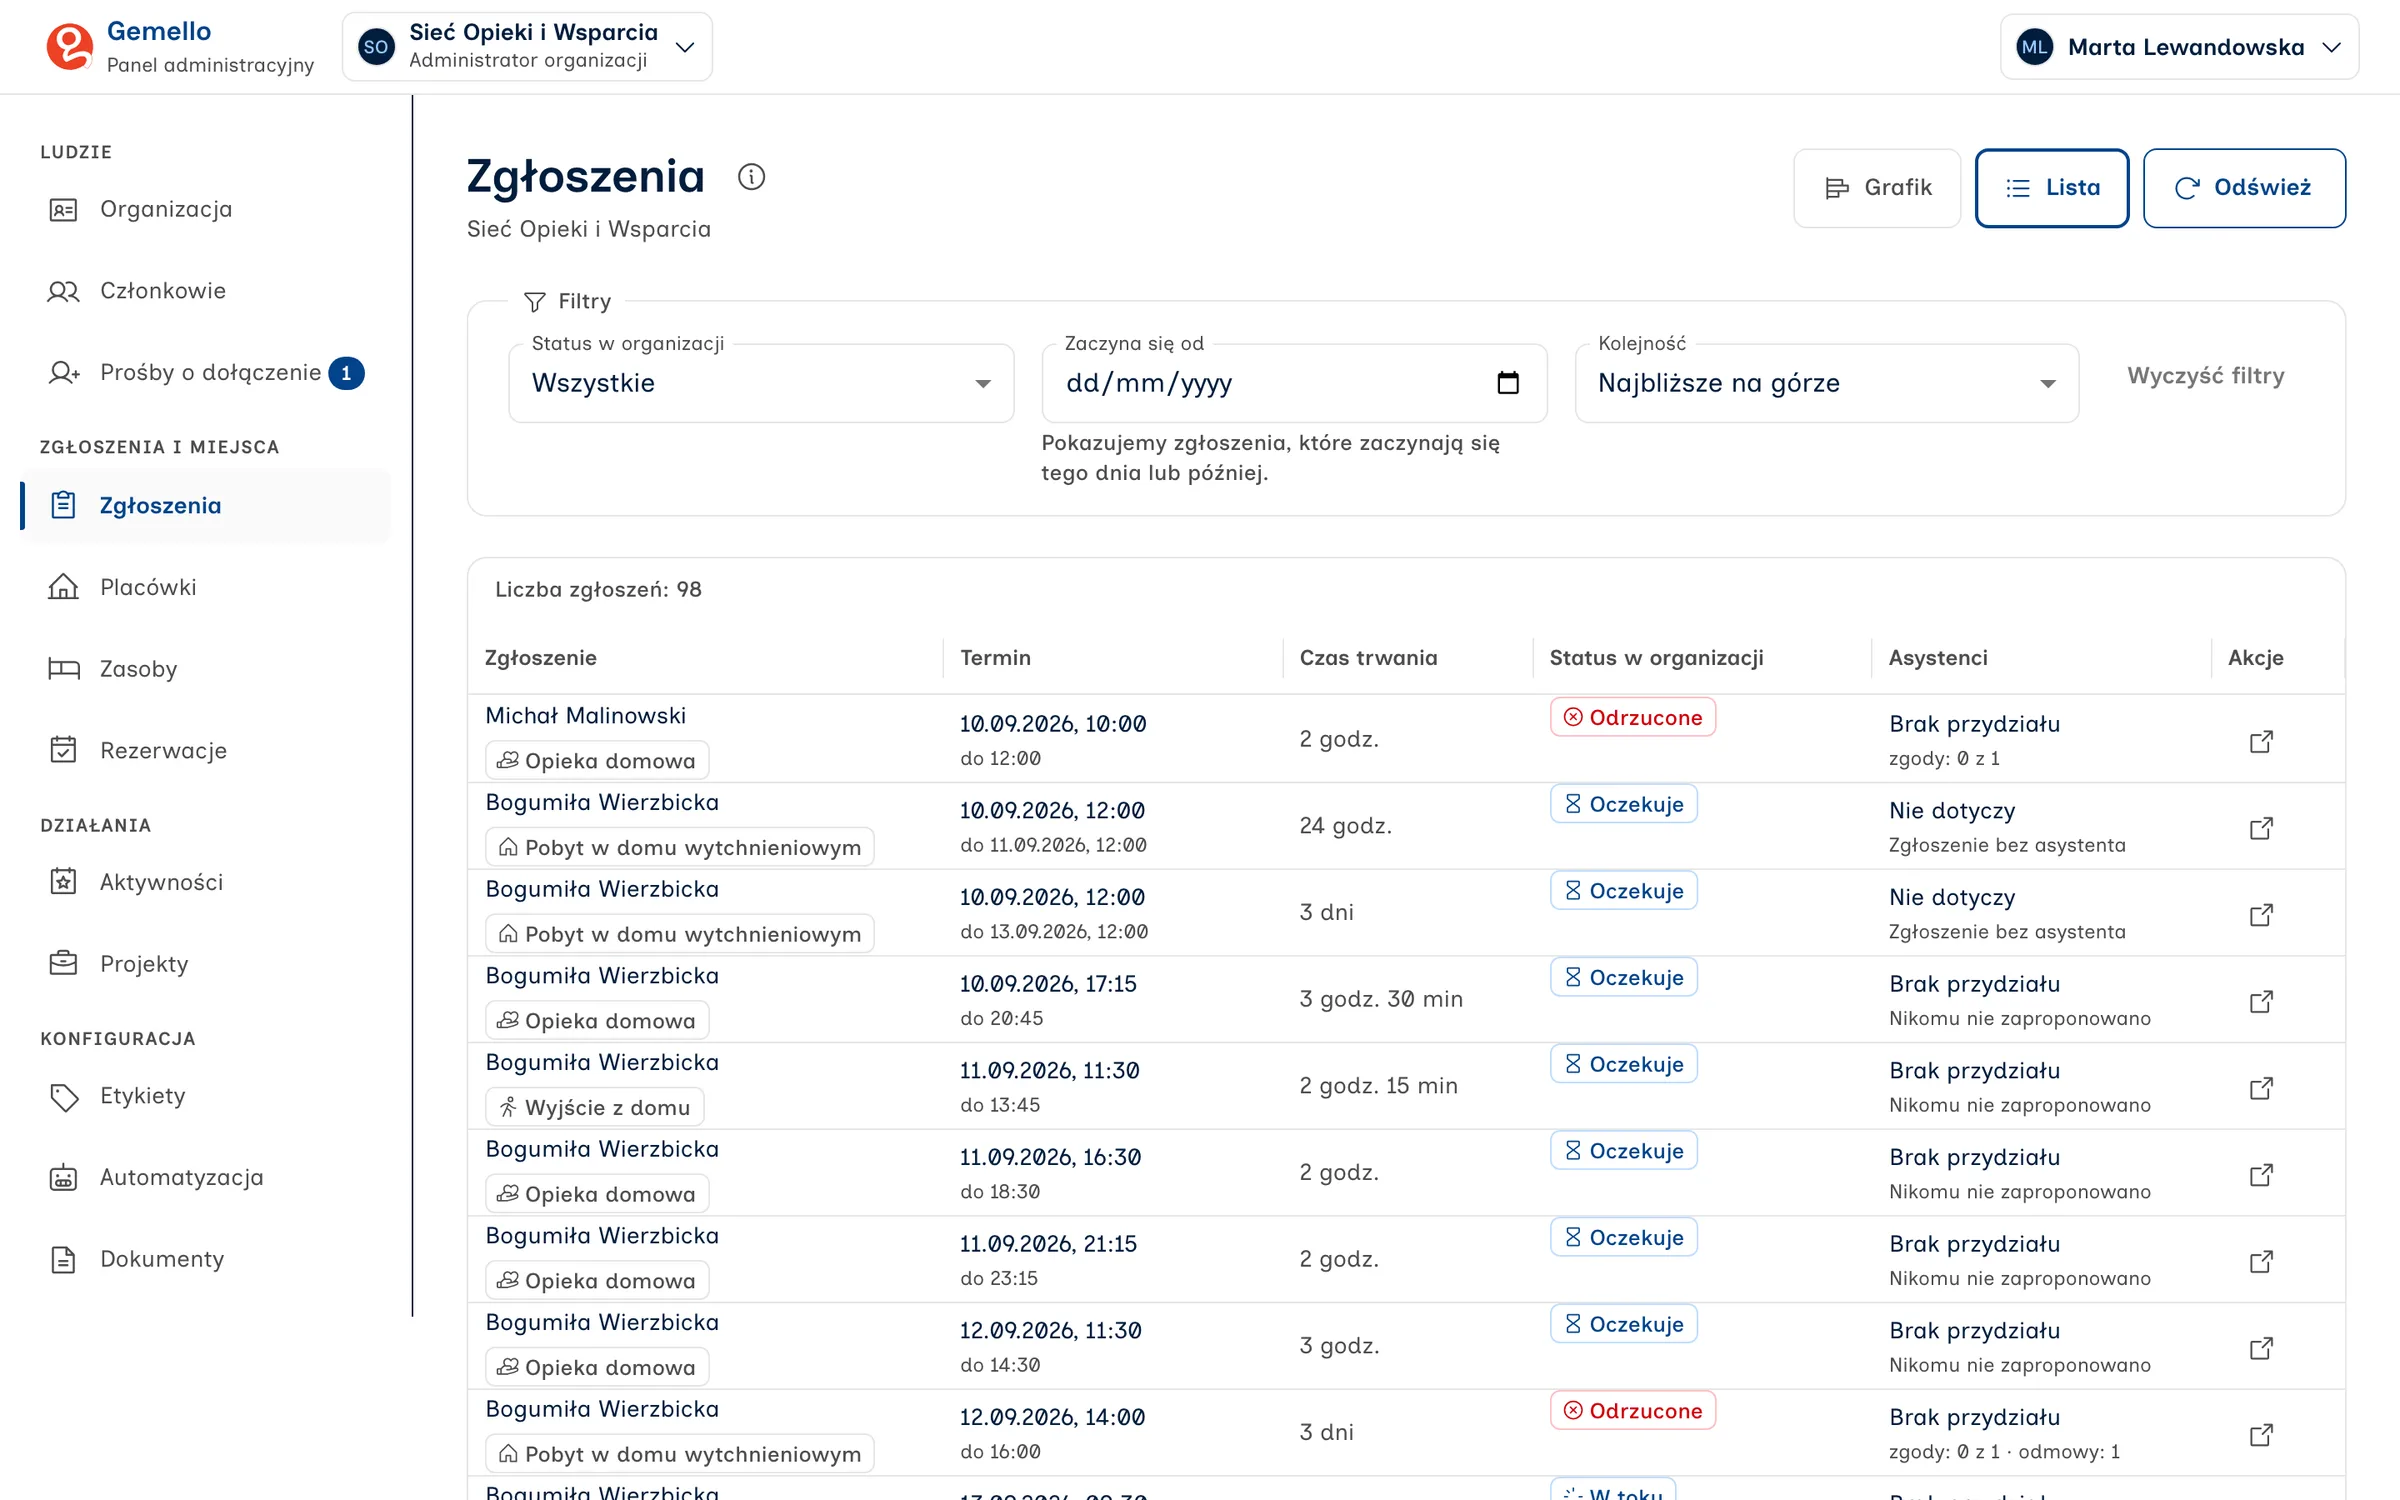Image resolution: width=2400 pixels, height=1500 pixels.
Task: Open Członkowie sidebar item
Action: [206, 291]
